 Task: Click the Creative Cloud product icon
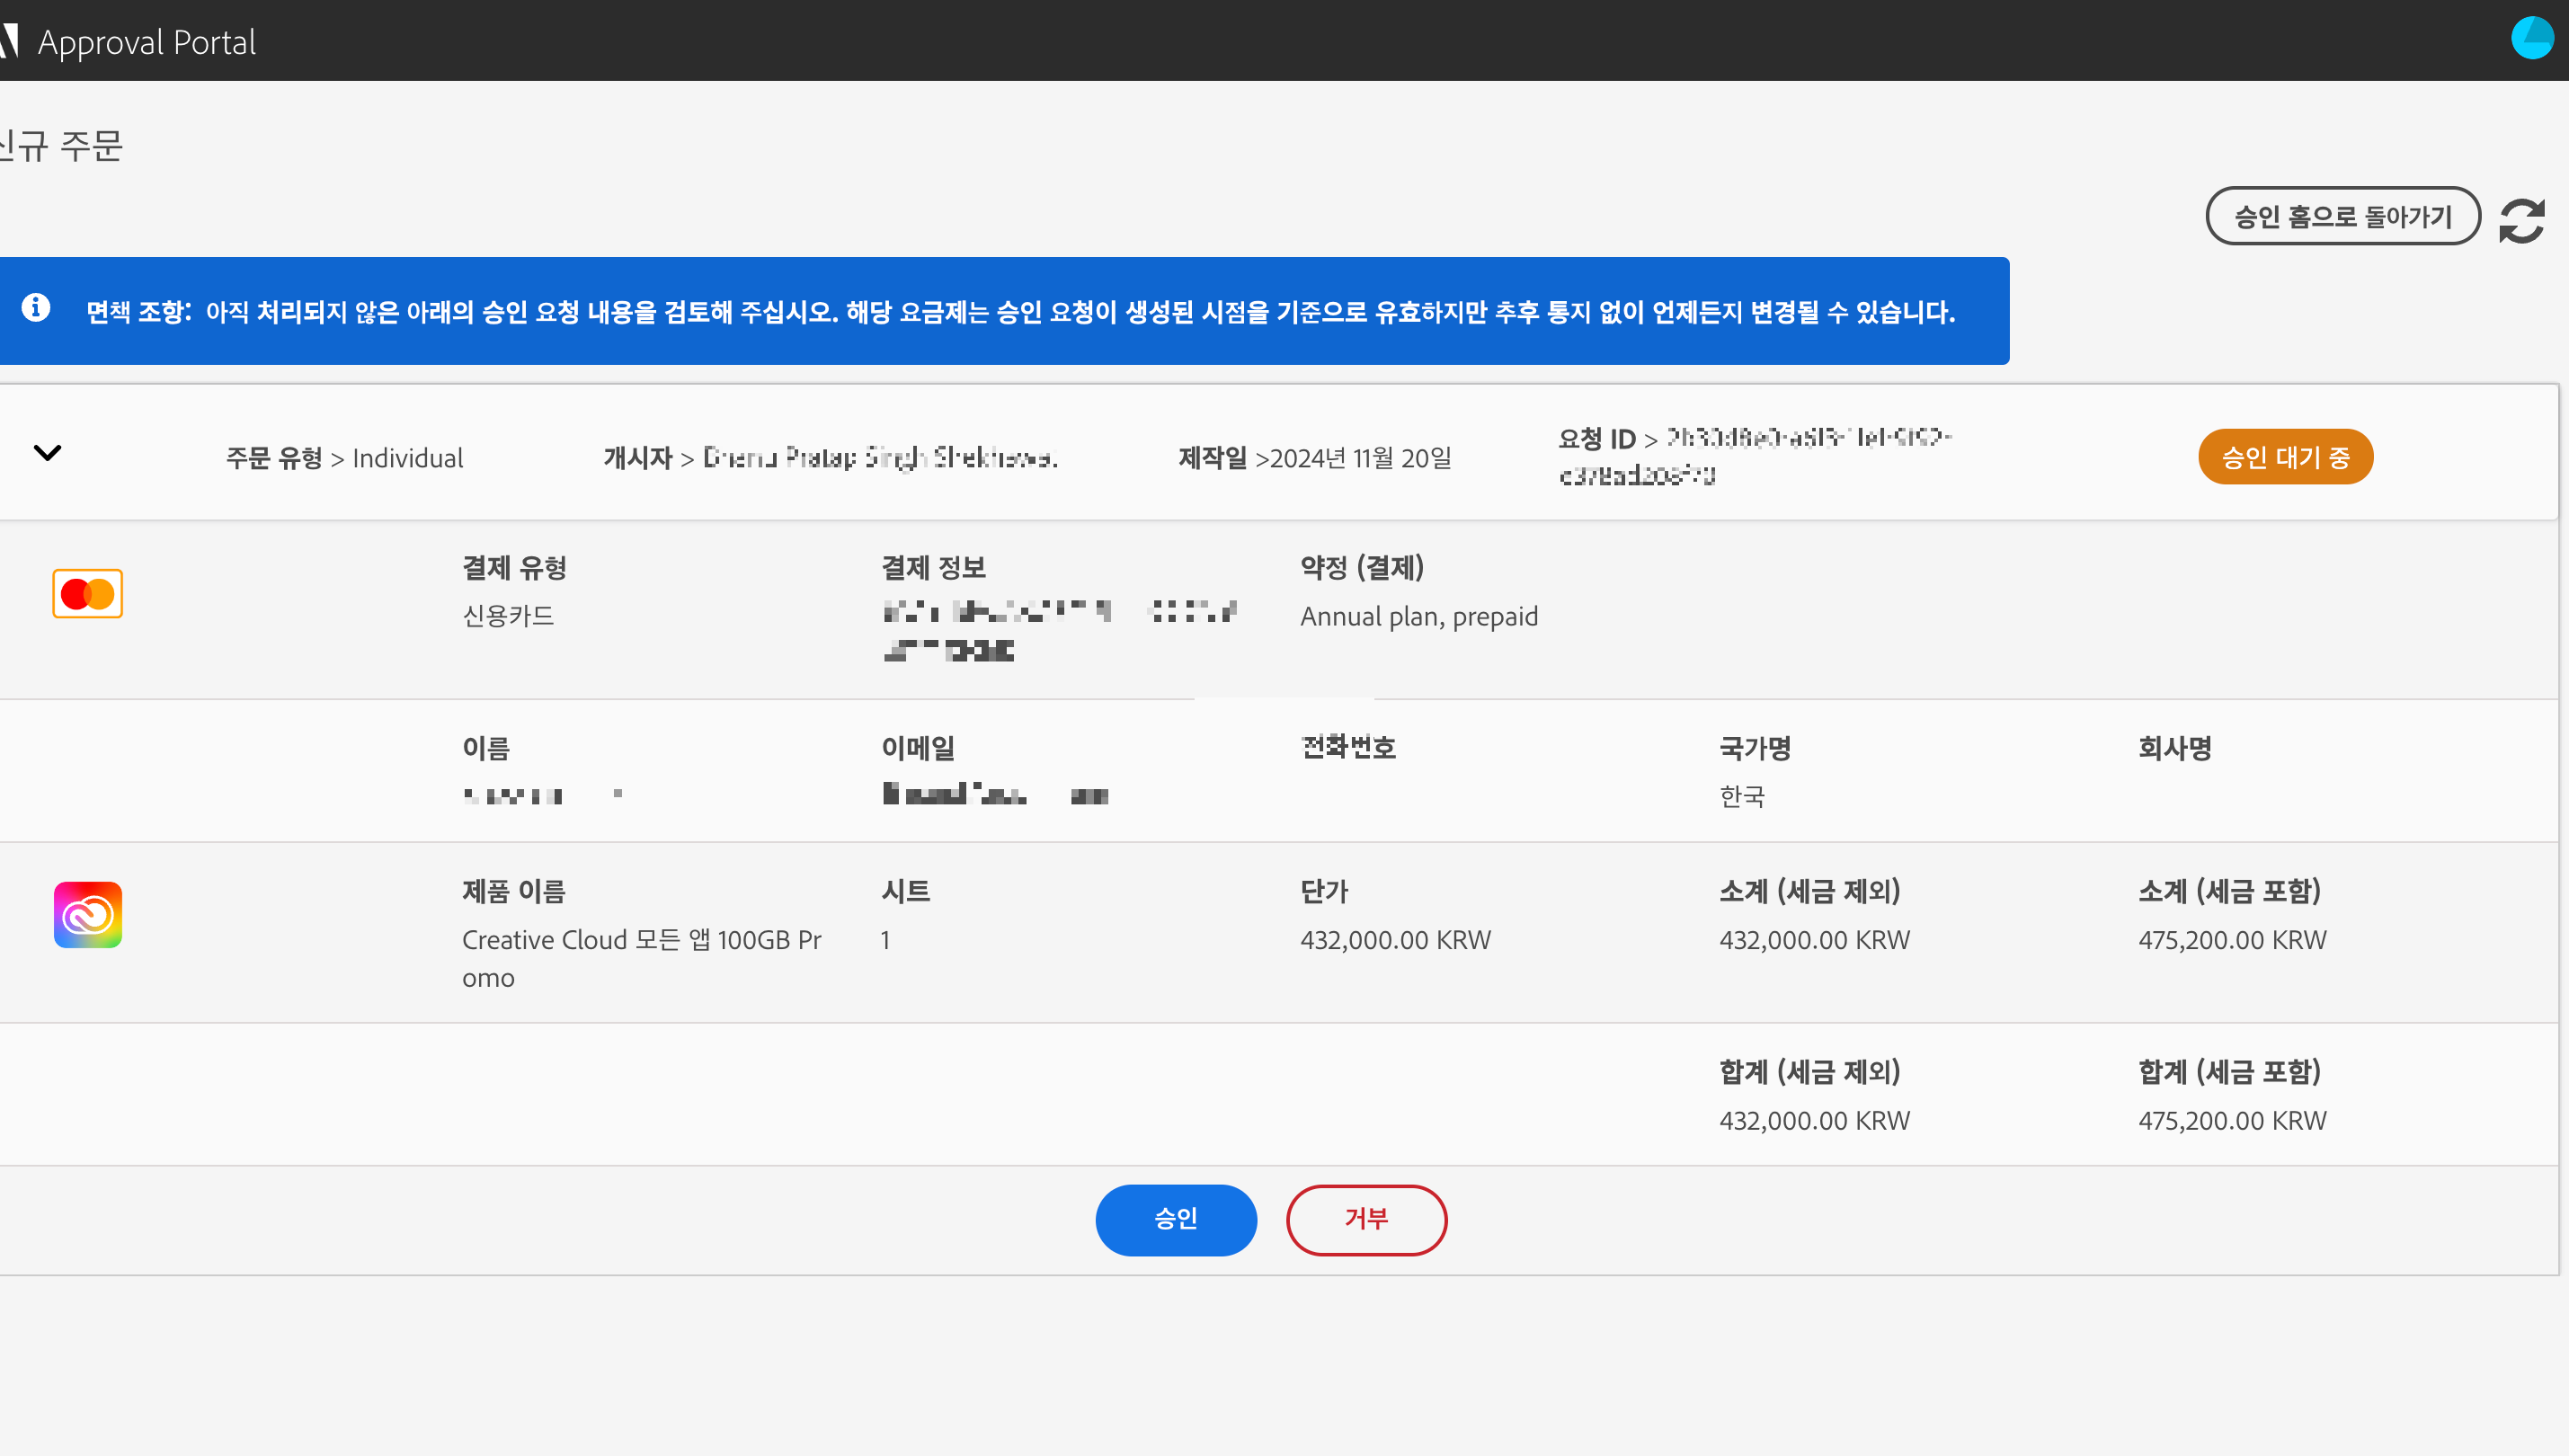tap(88, 915)
